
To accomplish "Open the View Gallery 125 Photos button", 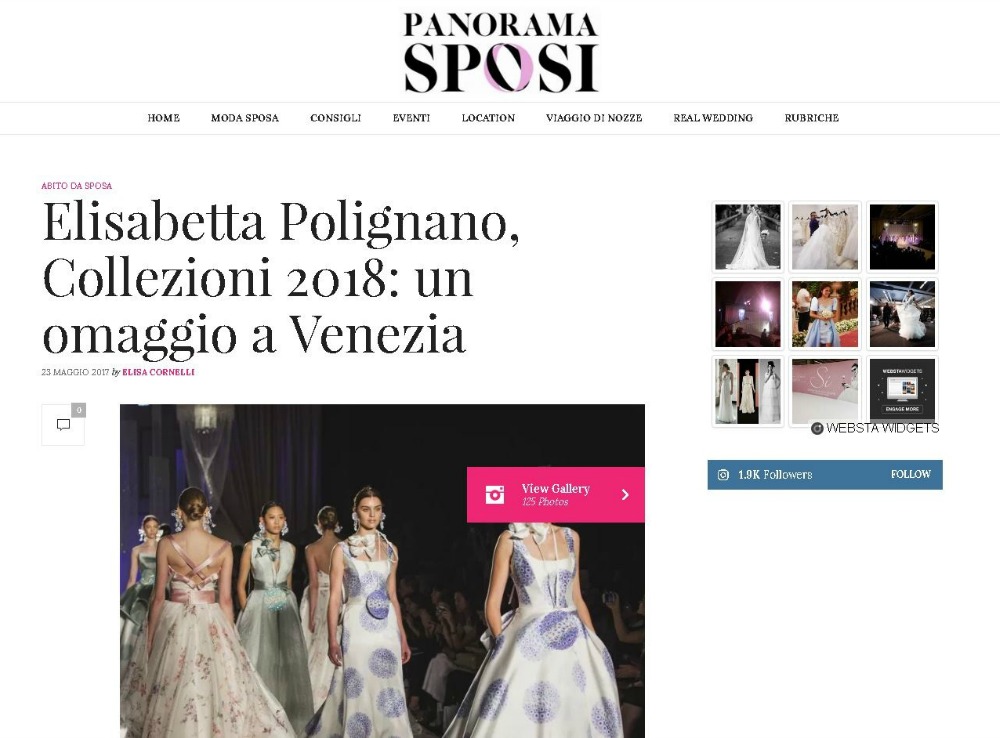I will [555, 494].
